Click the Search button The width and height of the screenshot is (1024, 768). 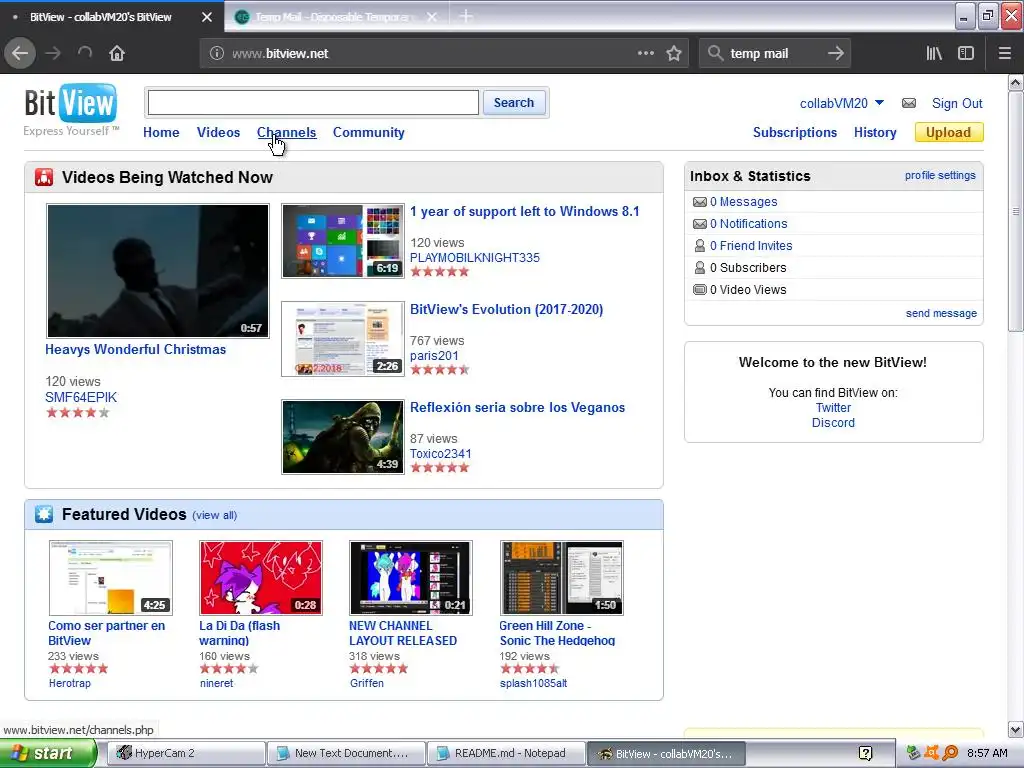point(514,103)
